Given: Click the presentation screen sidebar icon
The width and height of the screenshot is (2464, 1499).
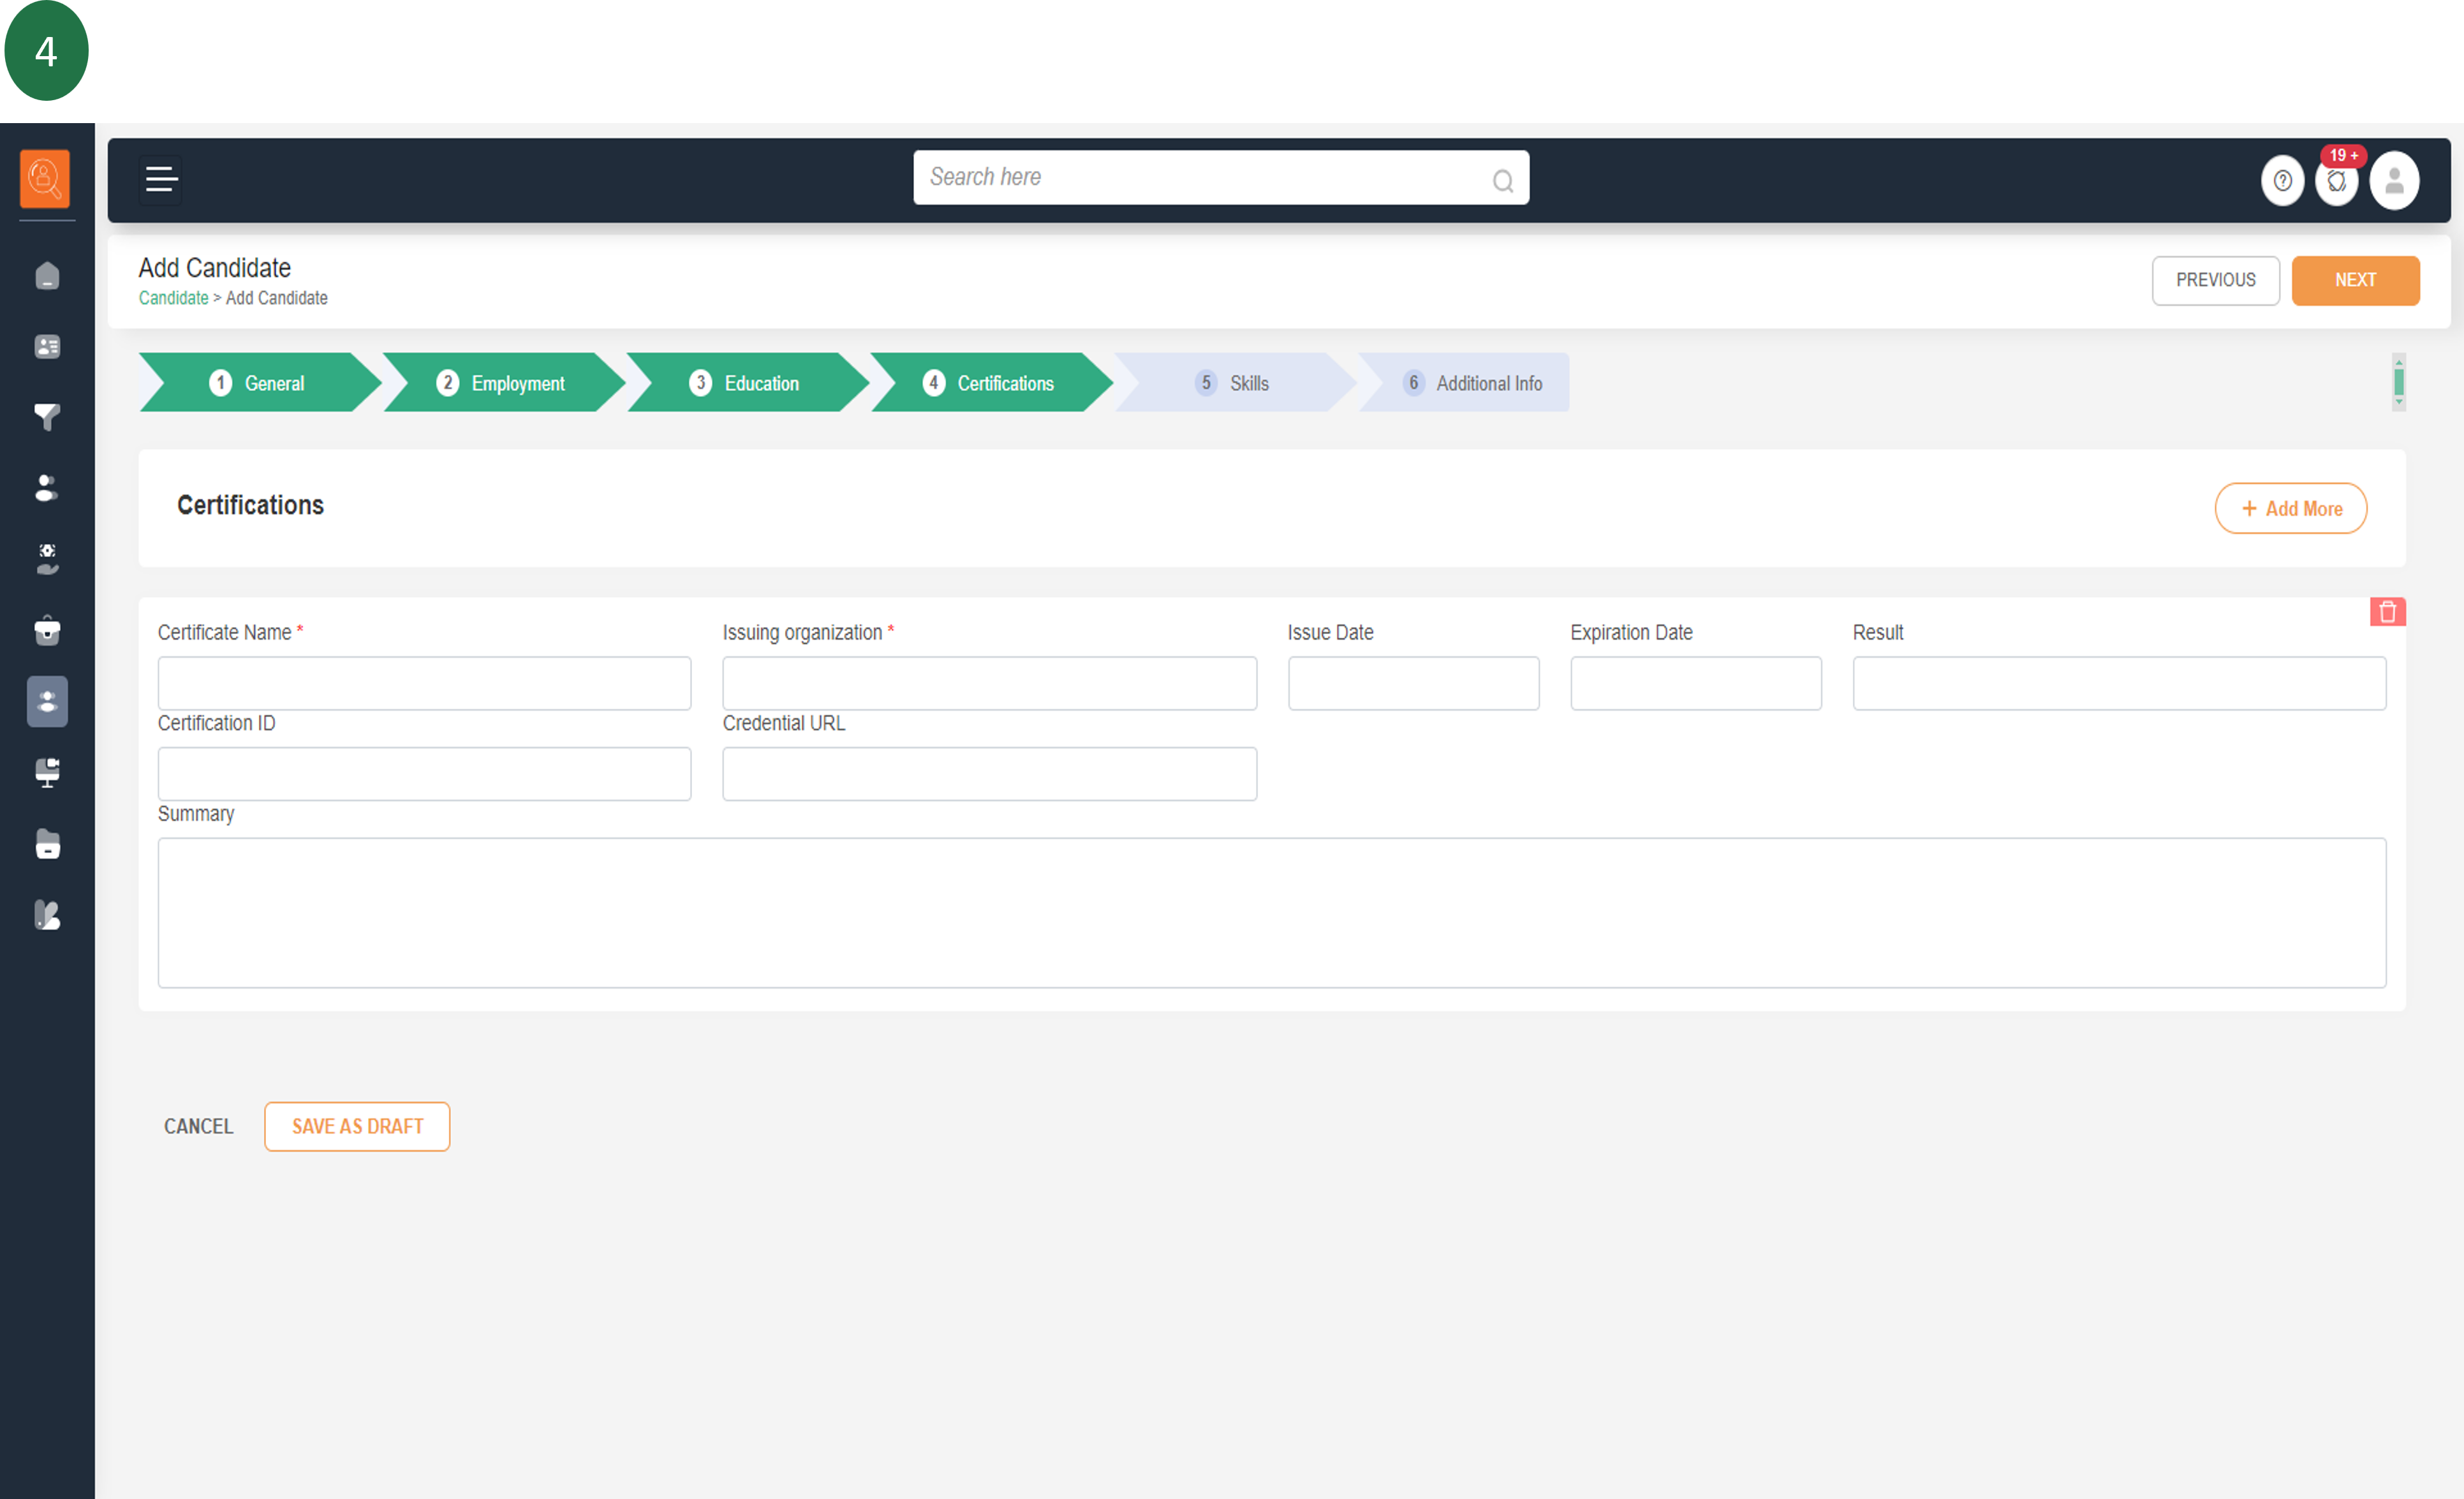Looking at the screenshot, I should pyautogui.click(x=47, y=772).
